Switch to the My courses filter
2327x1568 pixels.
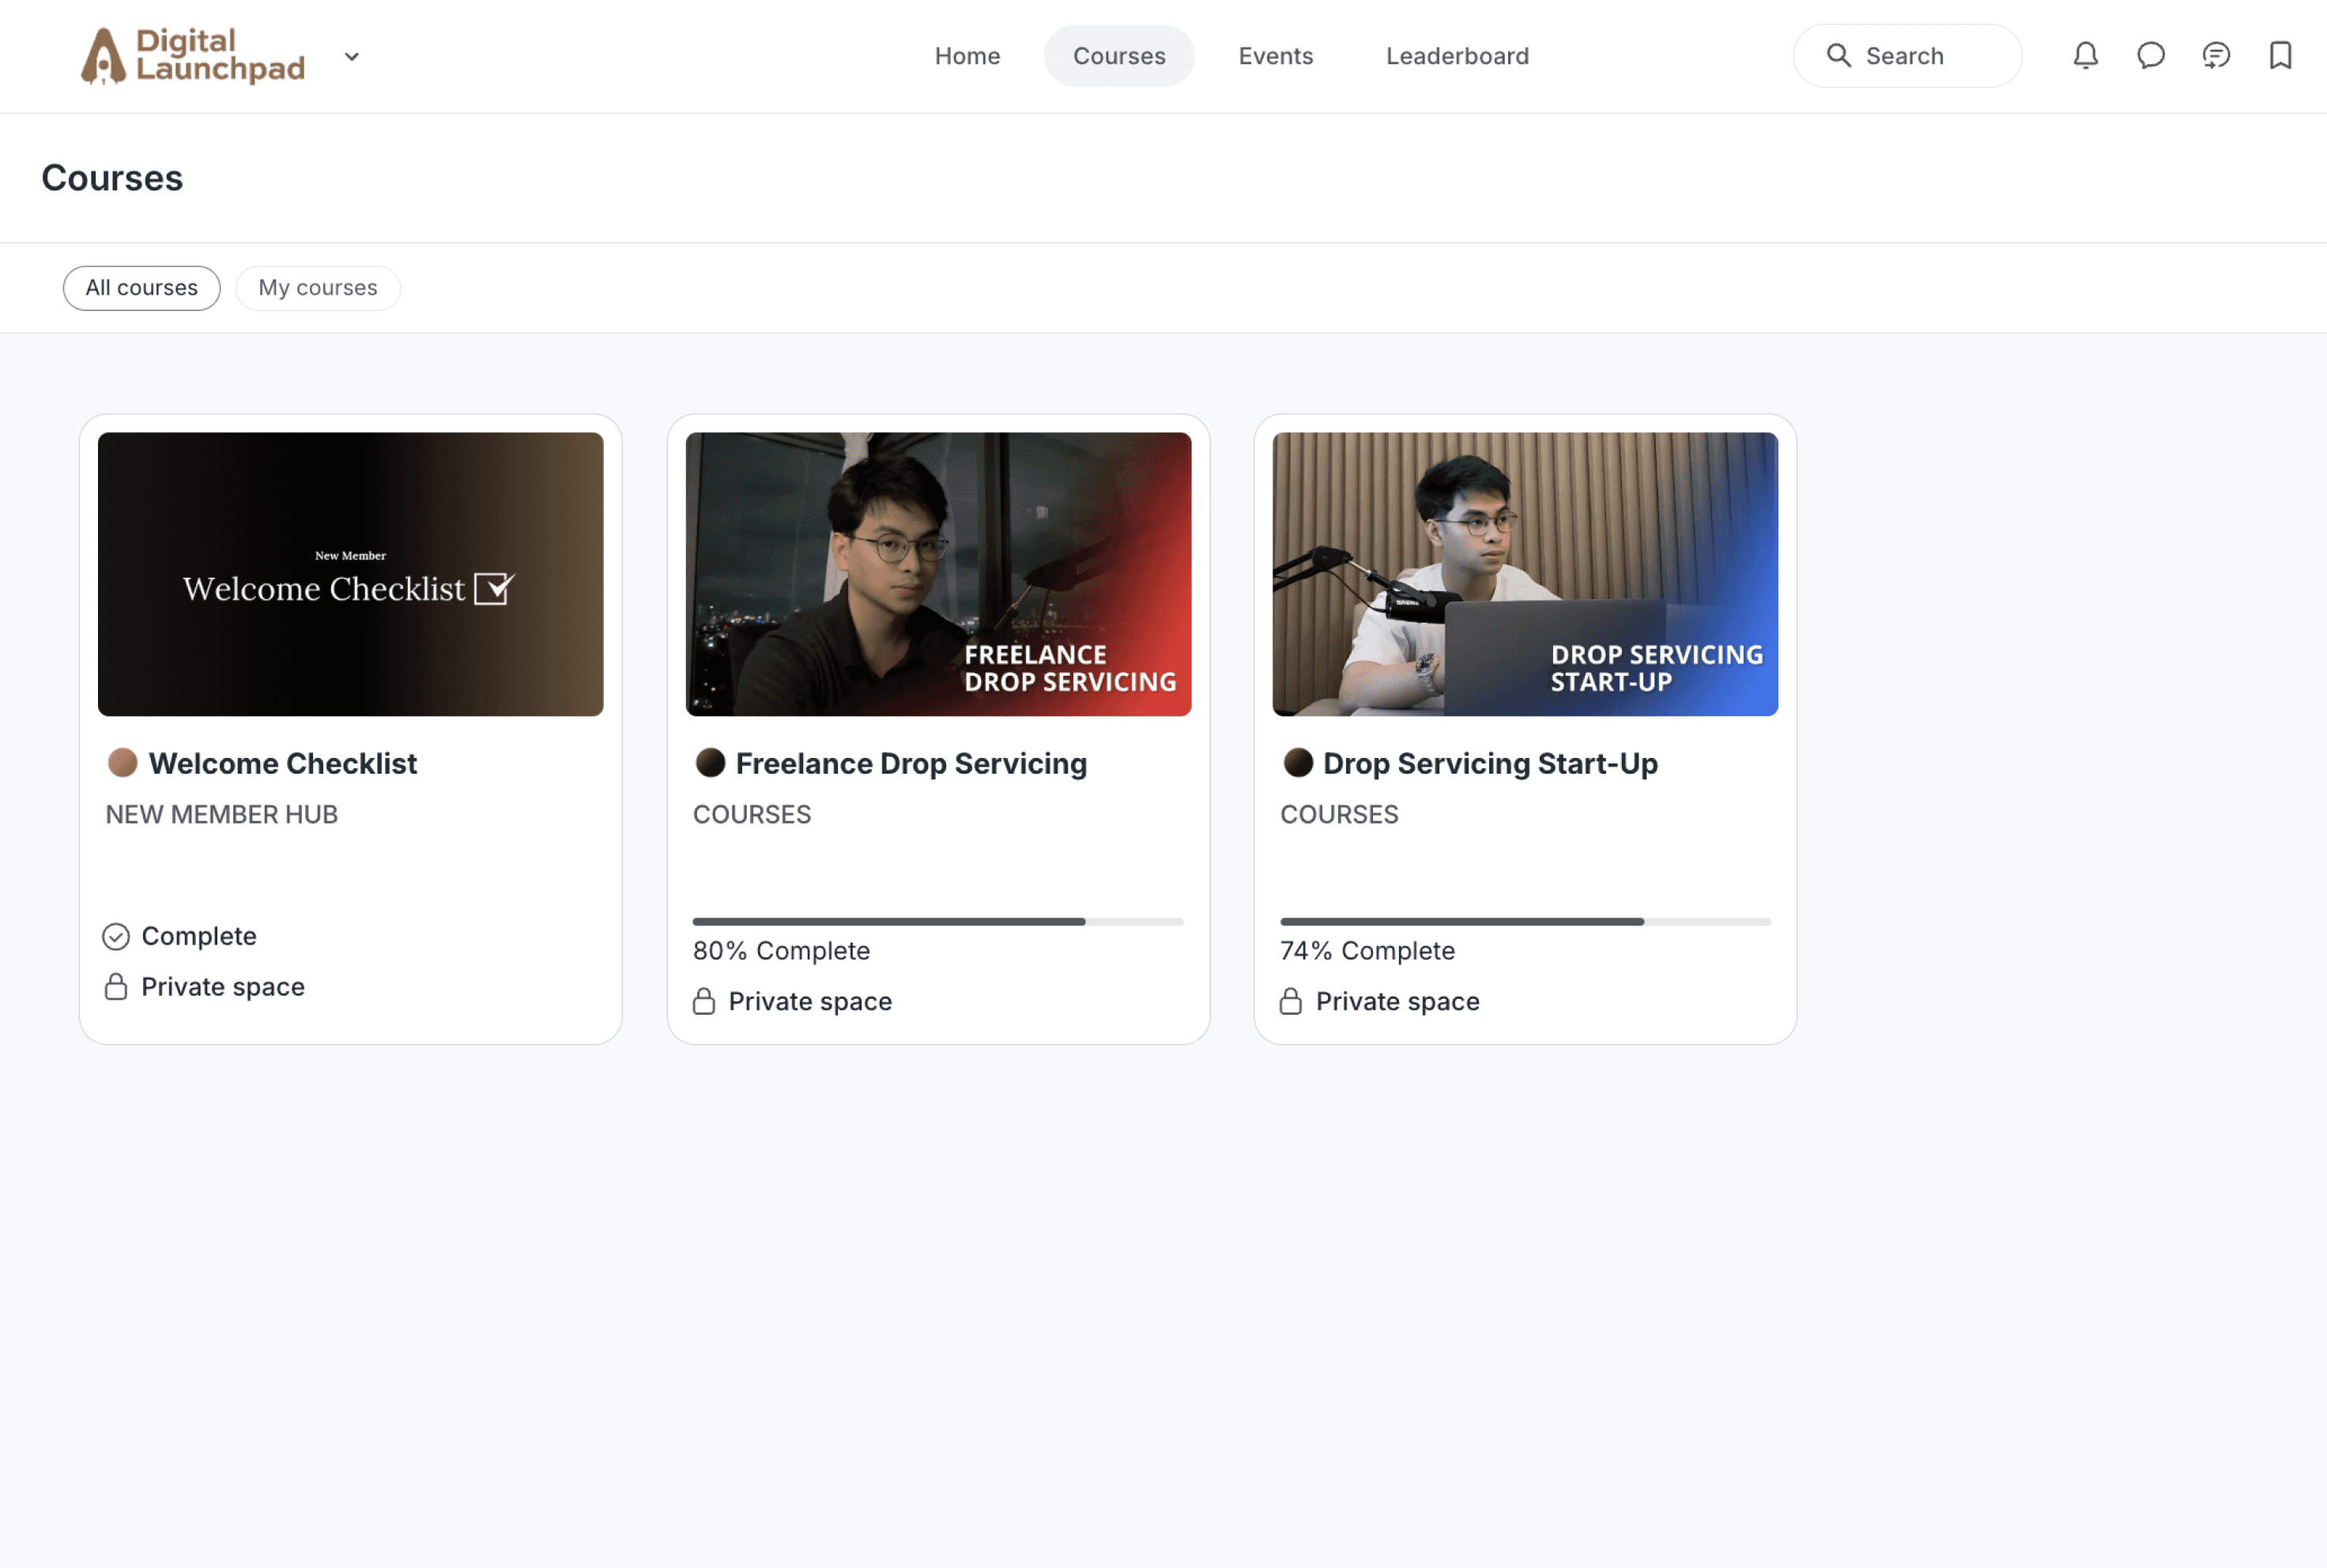(x=318, y=288)
